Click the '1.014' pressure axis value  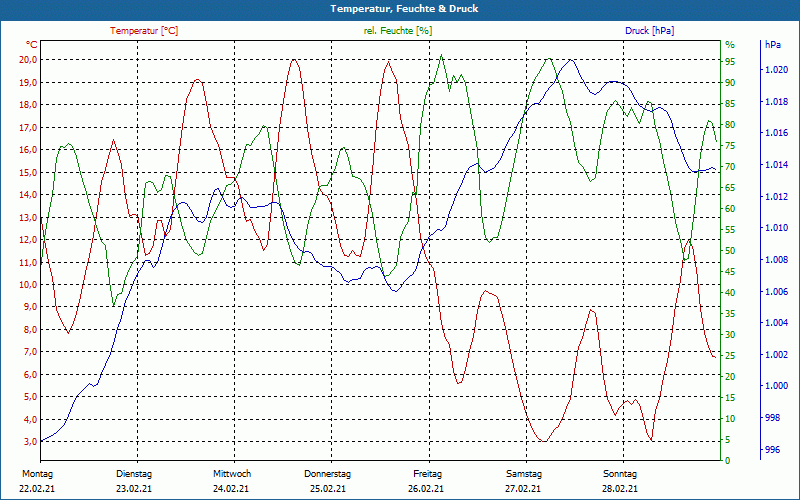pos(776,165)
